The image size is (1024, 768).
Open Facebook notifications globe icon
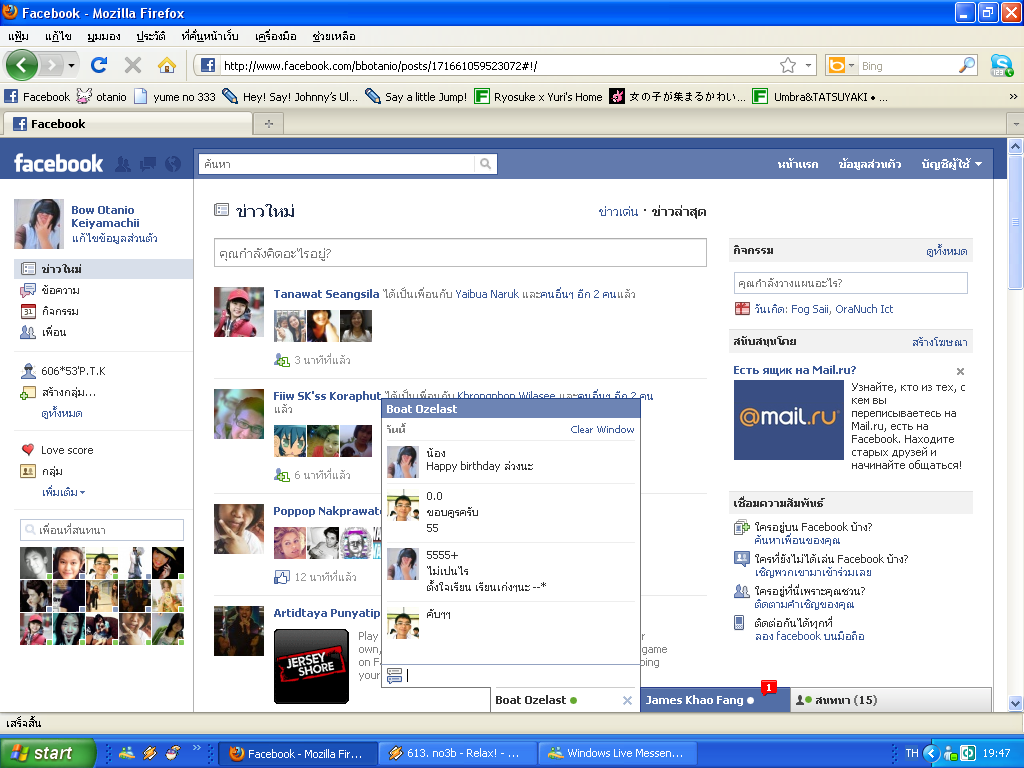coord(173,164)
